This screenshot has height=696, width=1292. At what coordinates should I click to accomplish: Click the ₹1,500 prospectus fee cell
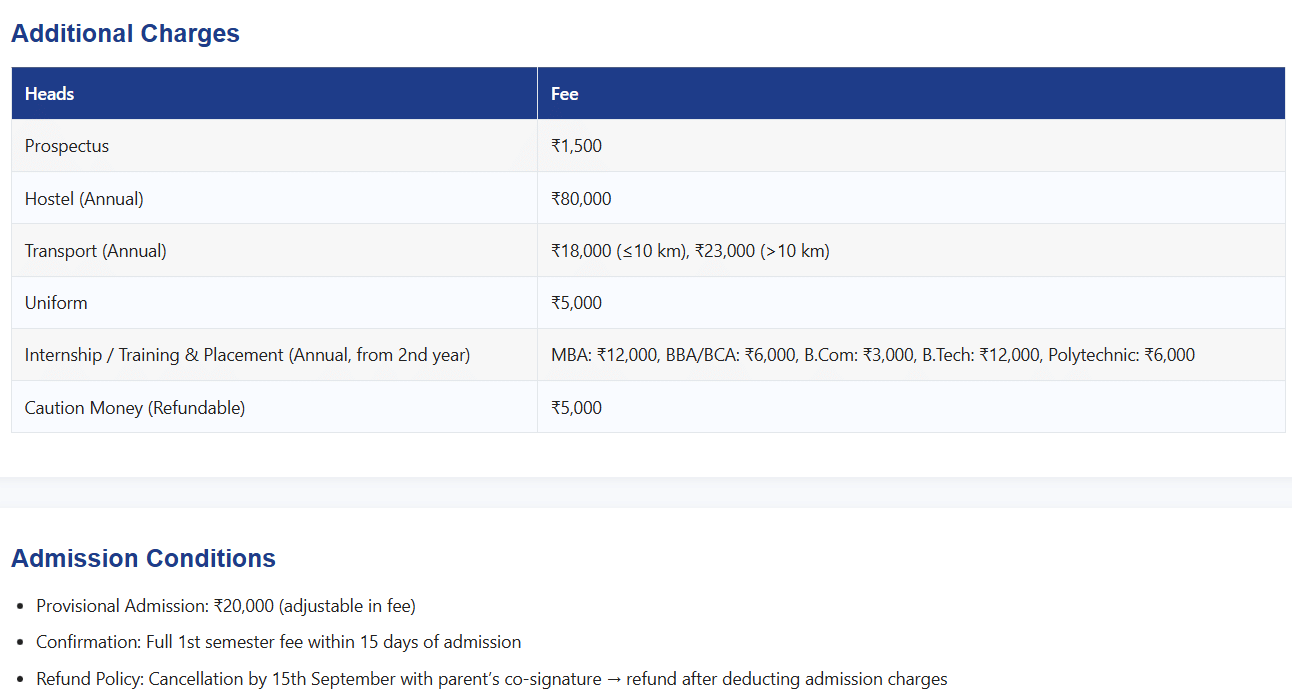[x=577, y=146]
